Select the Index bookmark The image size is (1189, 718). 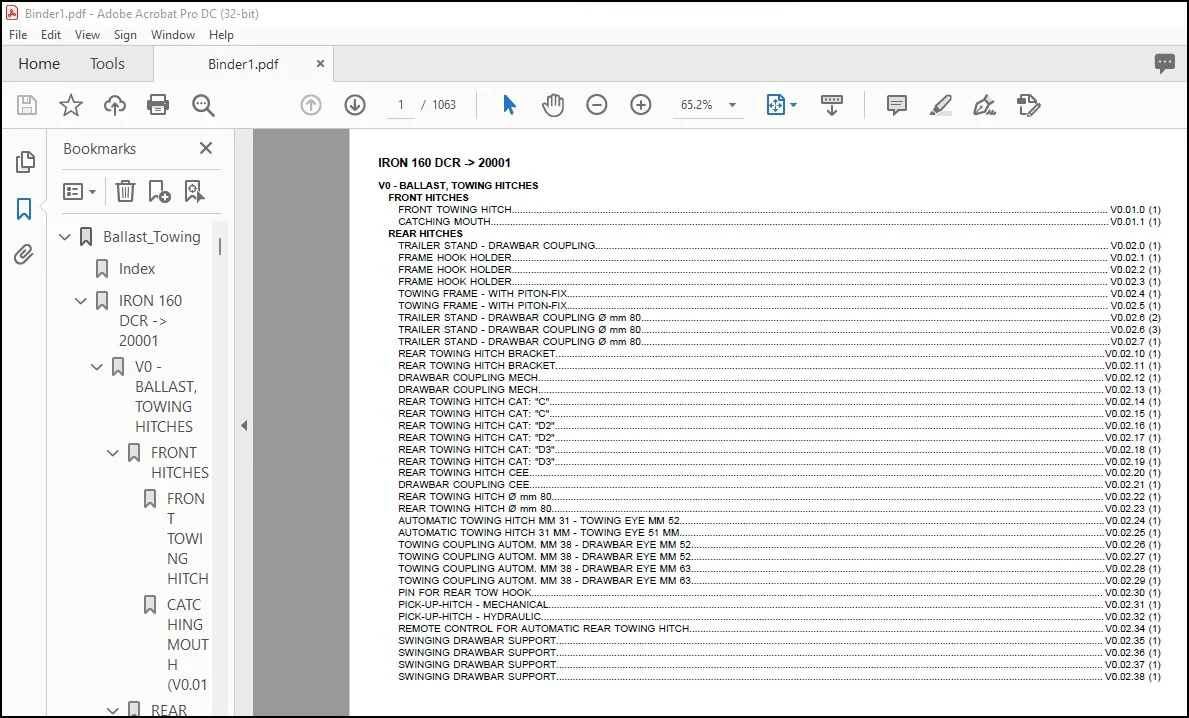tap(136, 268)
